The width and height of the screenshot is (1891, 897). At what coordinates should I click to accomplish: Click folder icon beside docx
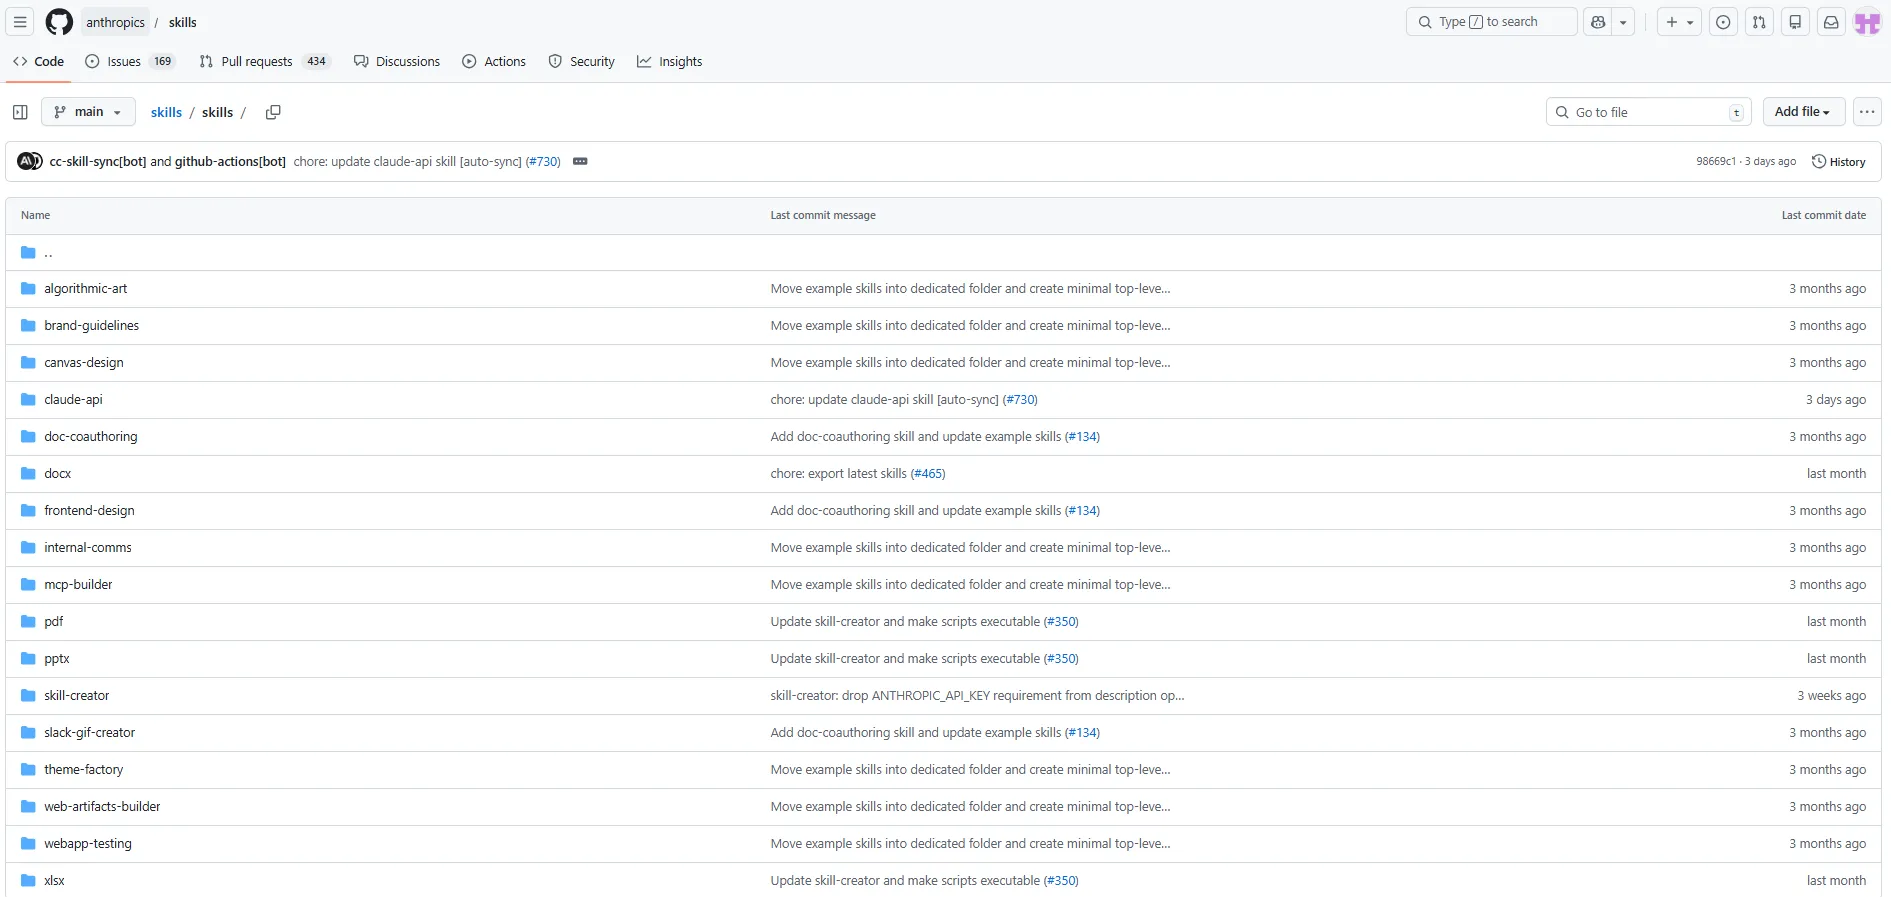tap(28, 473)
